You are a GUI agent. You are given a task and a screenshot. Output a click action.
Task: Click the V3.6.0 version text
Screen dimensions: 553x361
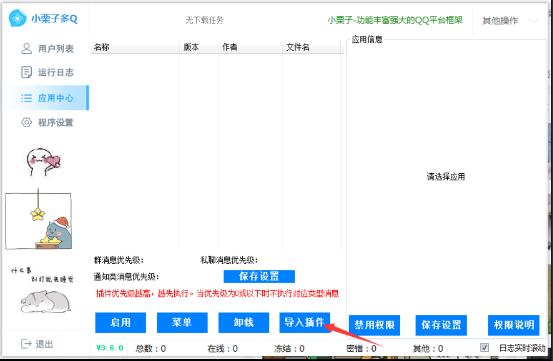(x=110, y=348)
